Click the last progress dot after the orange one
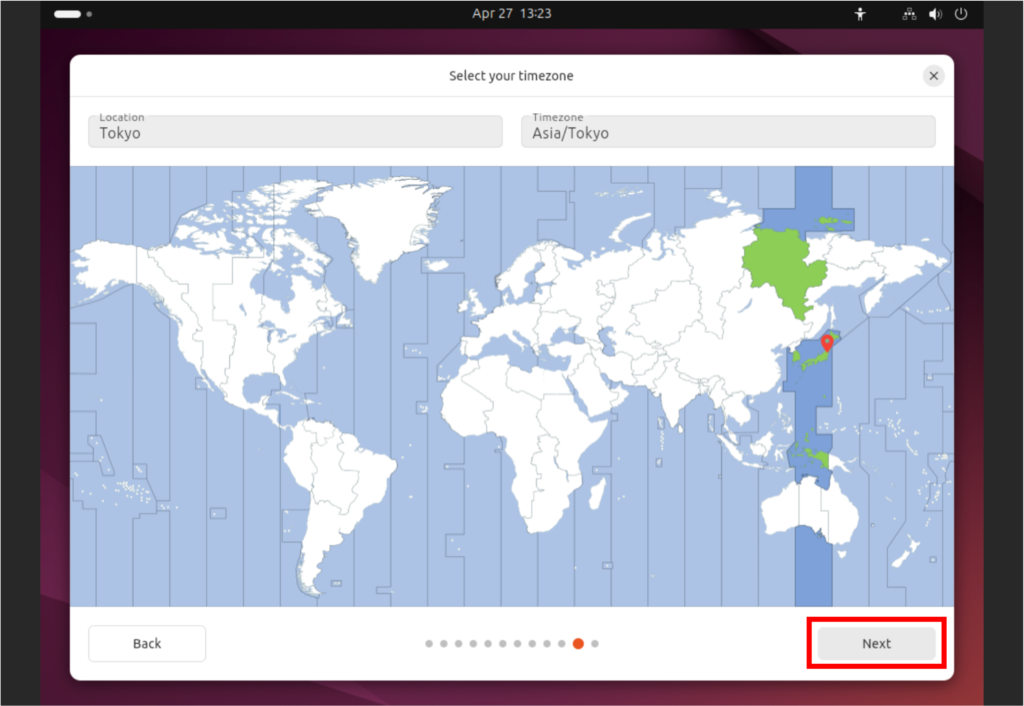 pos(595,643)
